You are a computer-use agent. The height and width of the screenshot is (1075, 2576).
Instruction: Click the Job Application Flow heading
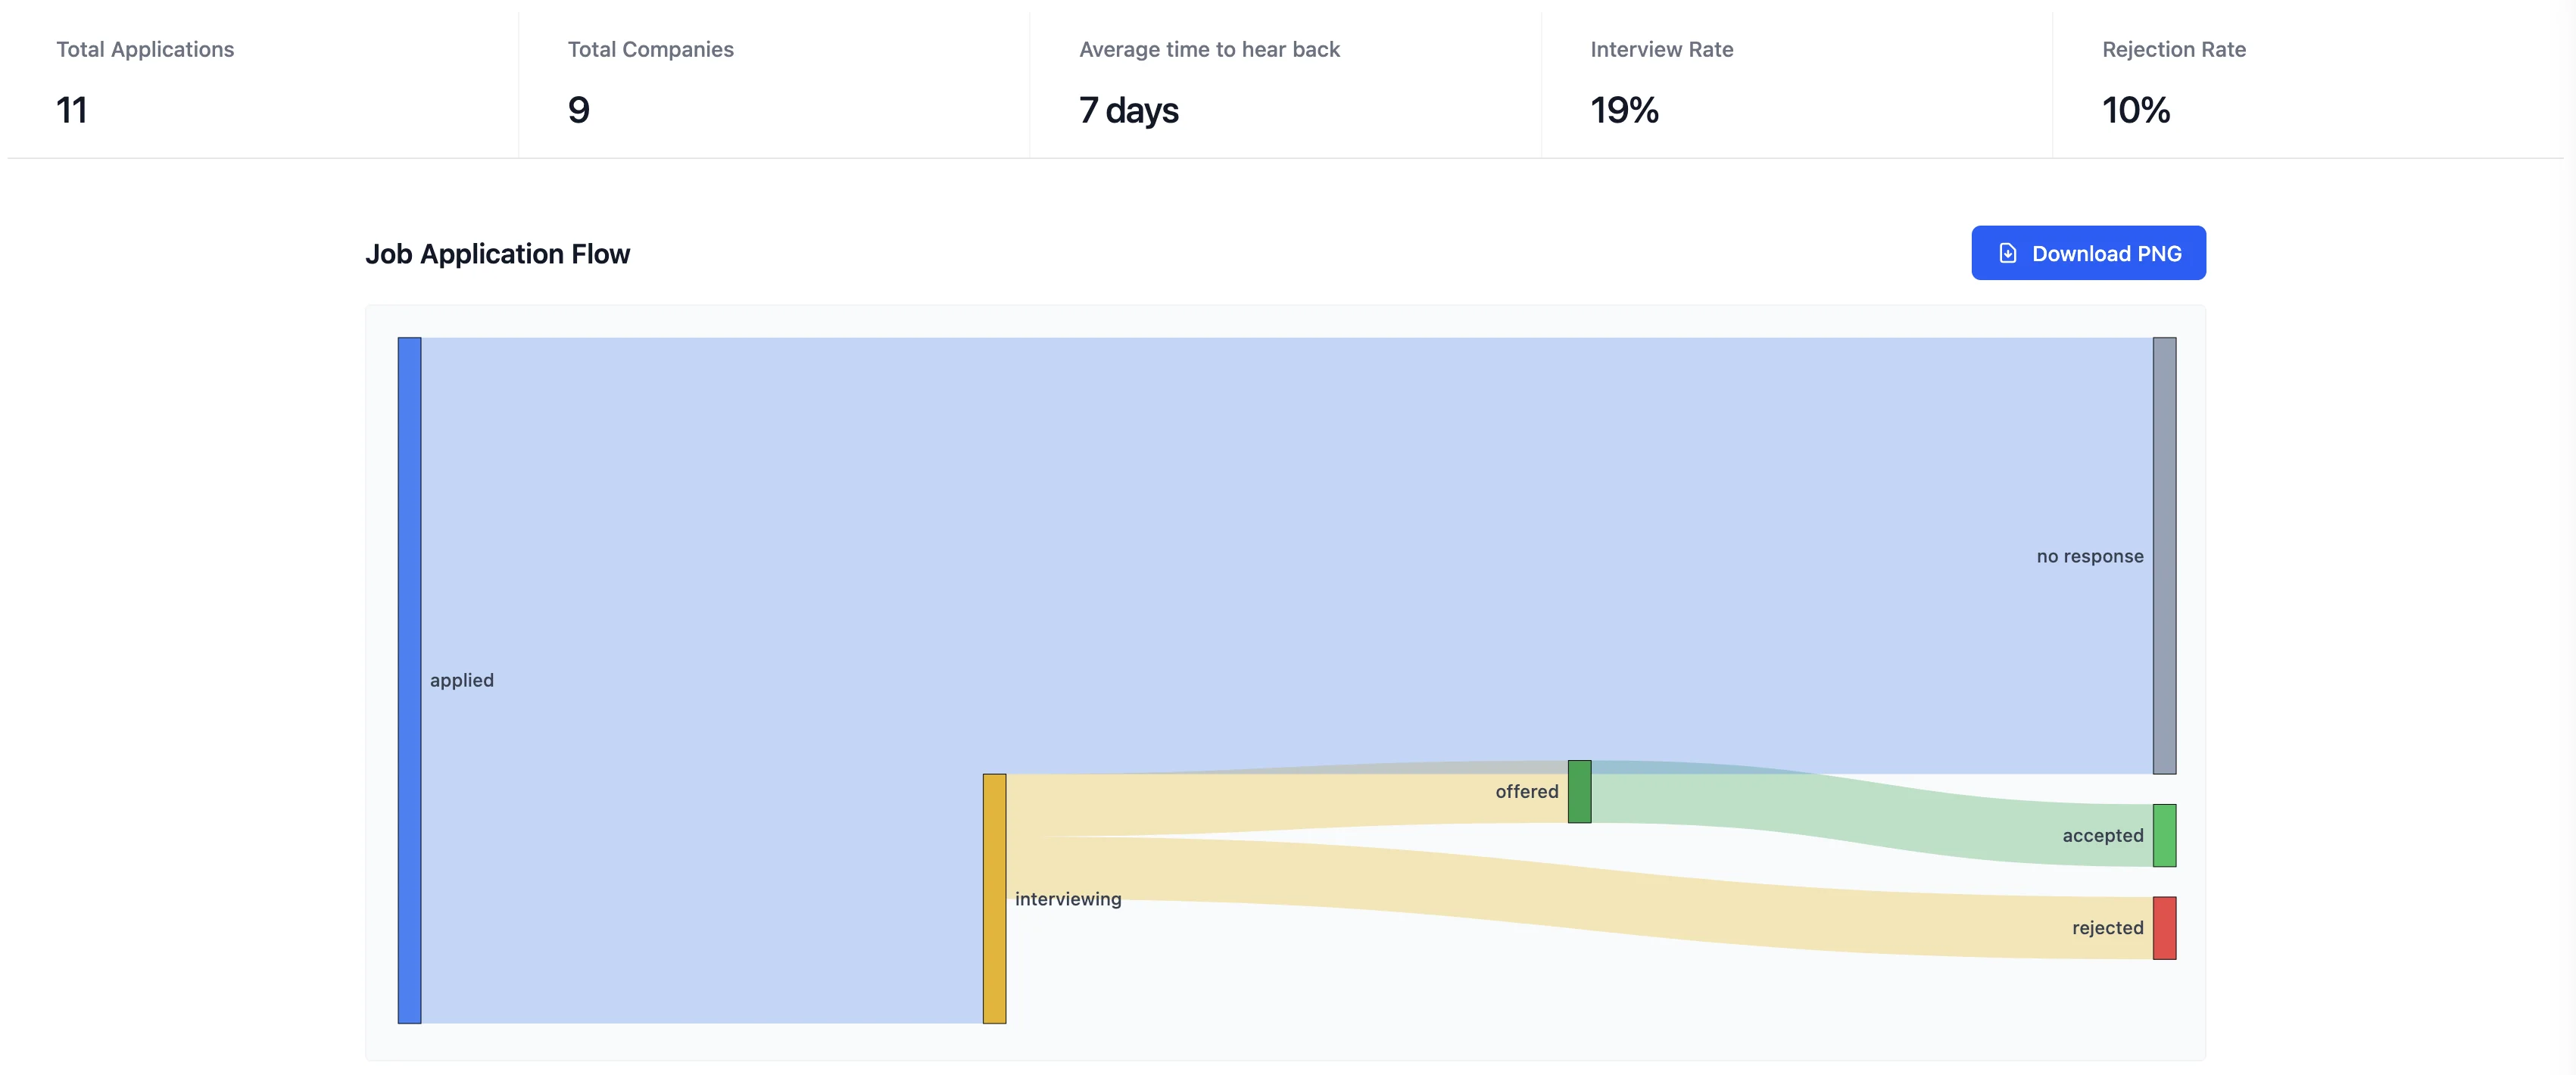498,253
